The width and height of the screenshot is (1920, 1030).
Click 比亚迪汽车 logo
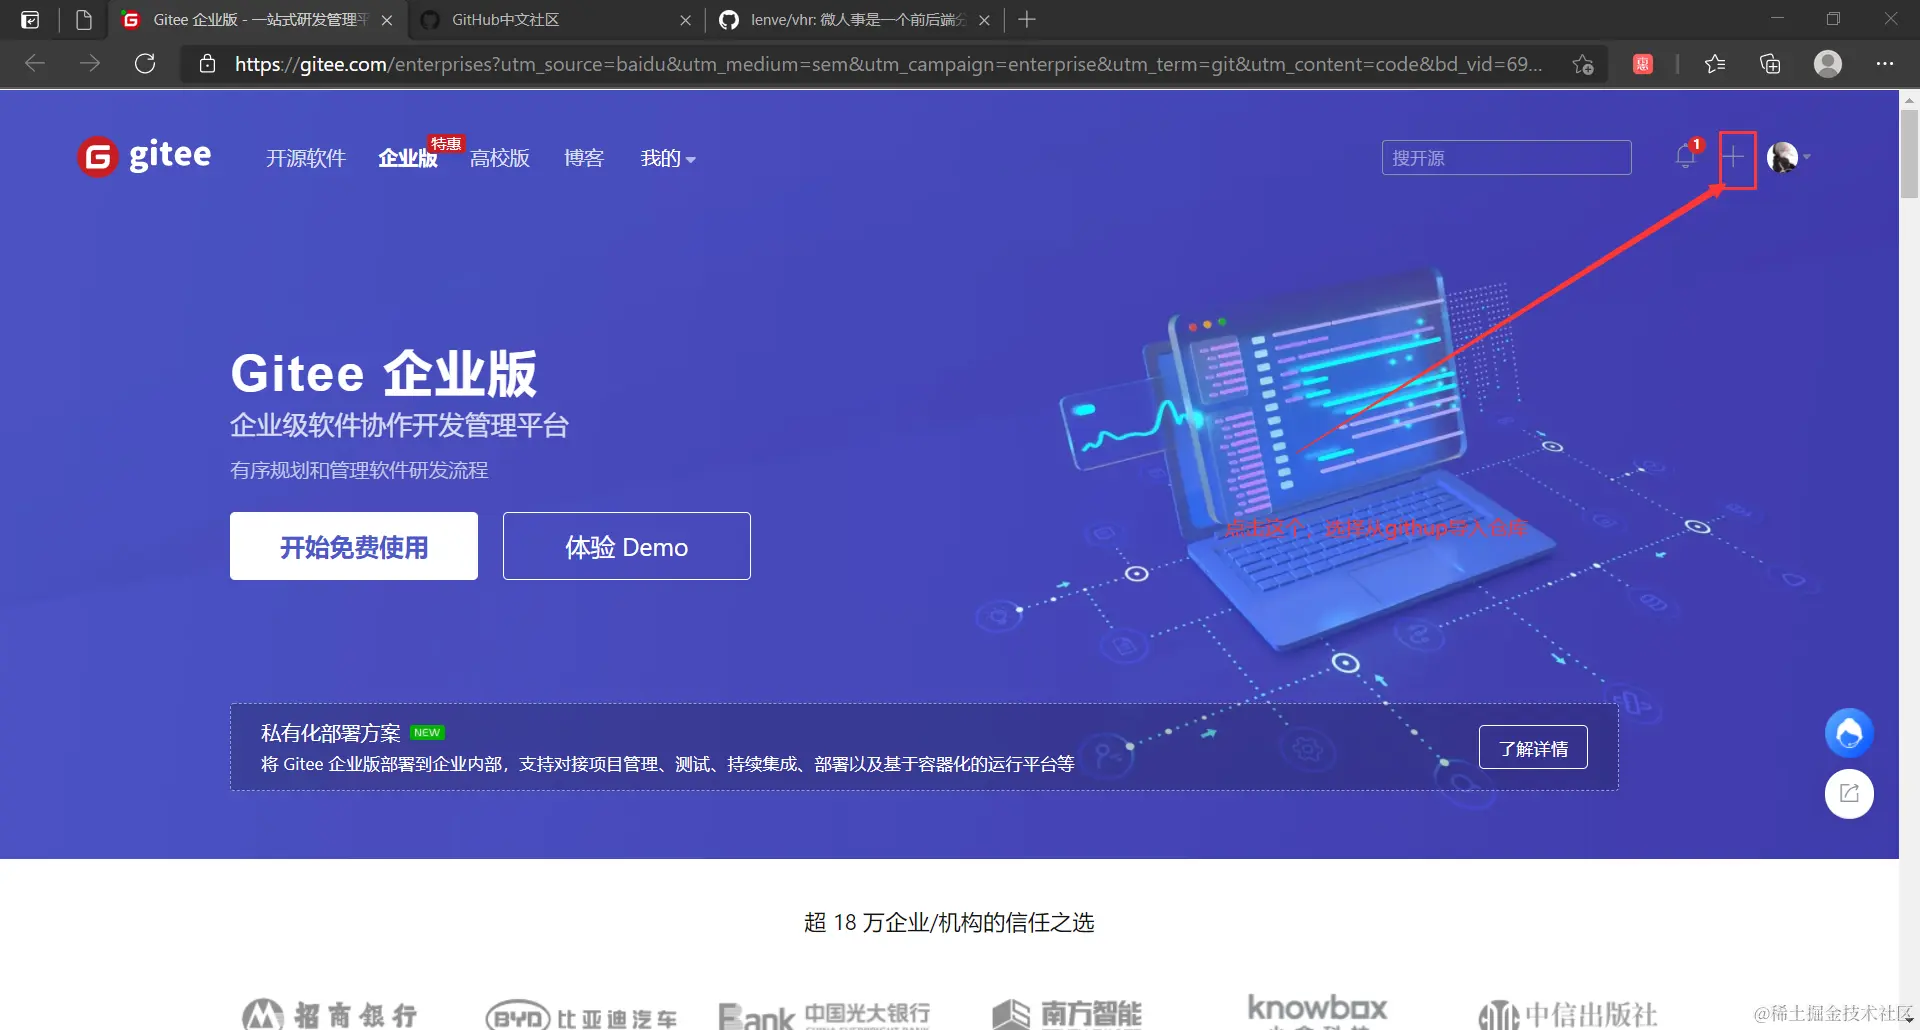pyautogui.click(x=581, y=1016)
